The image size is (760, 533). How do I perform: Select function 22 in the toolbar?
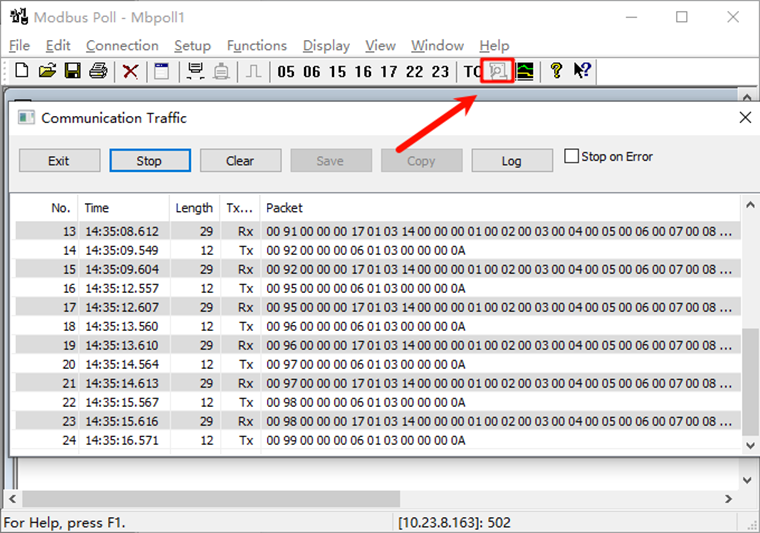pos(414,72)
